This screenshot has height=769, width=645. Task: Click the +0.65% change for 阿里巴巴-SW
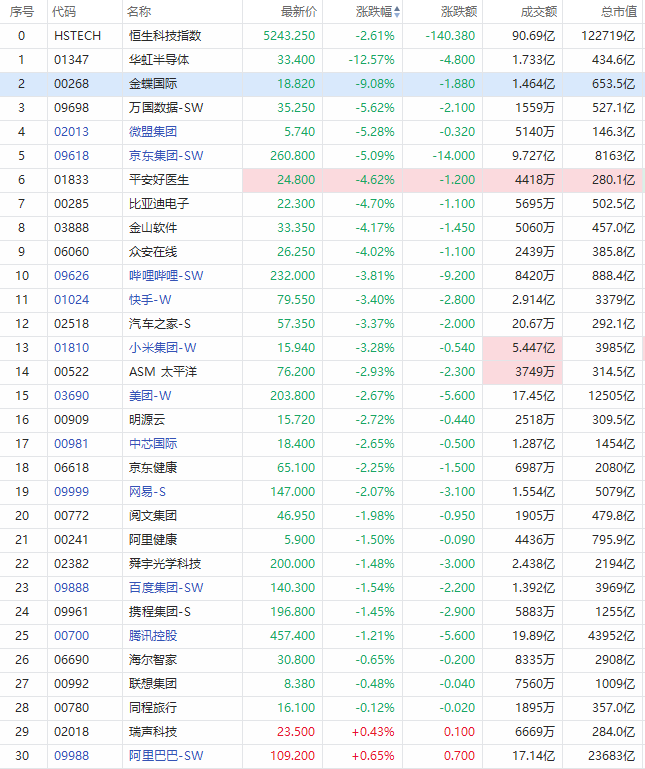373,756
